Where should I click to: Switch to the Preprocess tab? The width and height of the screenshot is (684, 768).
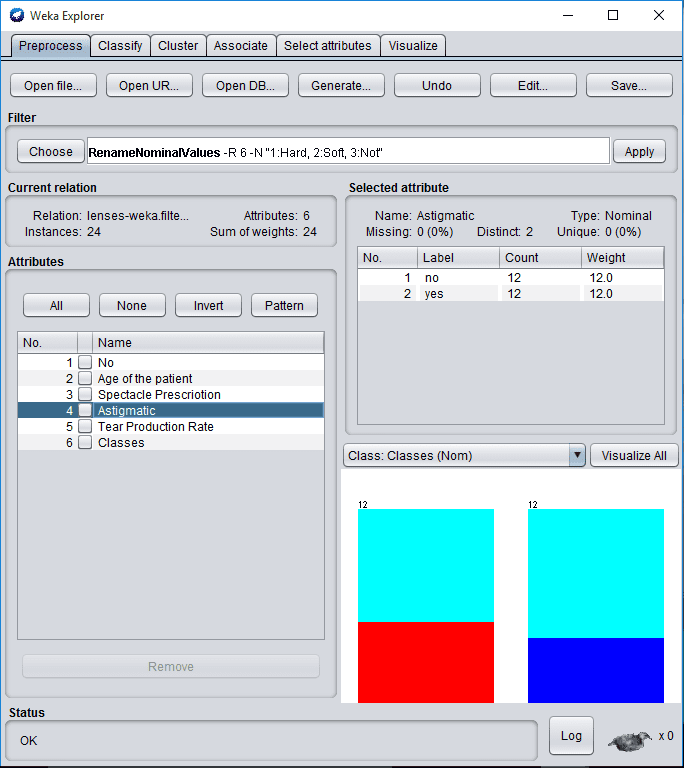pyautogui.click(x=50, y=46)
